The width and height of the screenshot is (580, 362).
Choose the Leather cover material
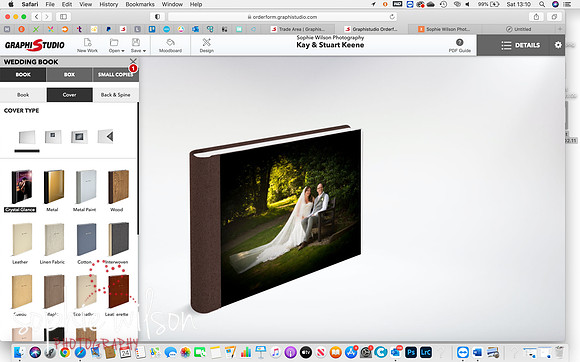click(21, 243)
